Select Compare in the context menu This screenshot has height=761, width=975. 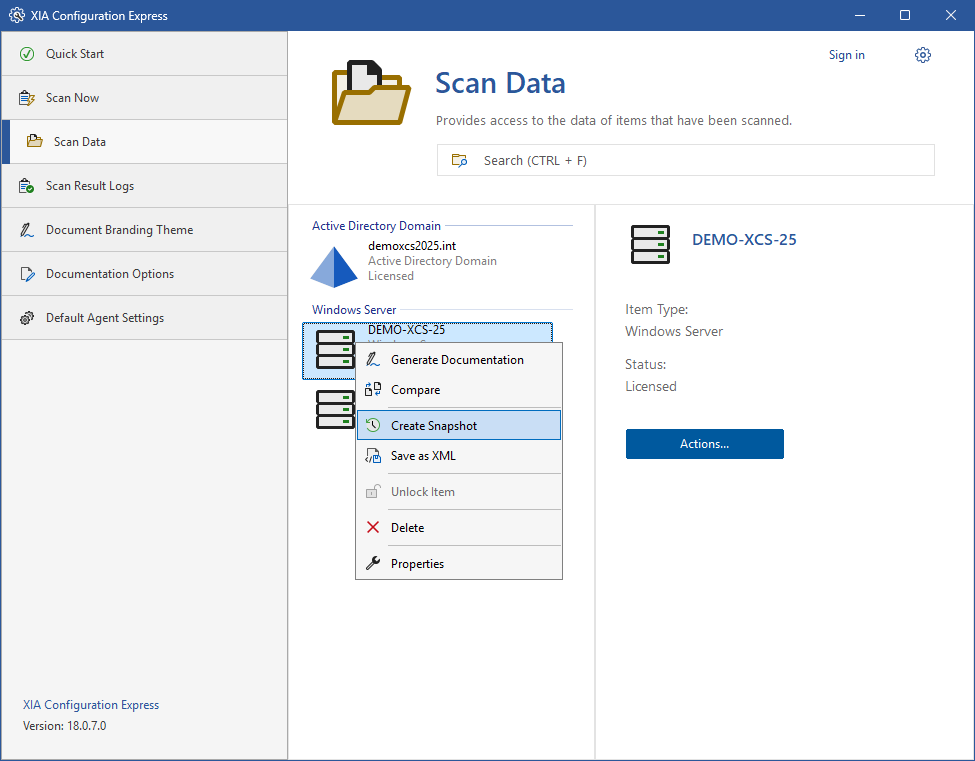[415, 390]
